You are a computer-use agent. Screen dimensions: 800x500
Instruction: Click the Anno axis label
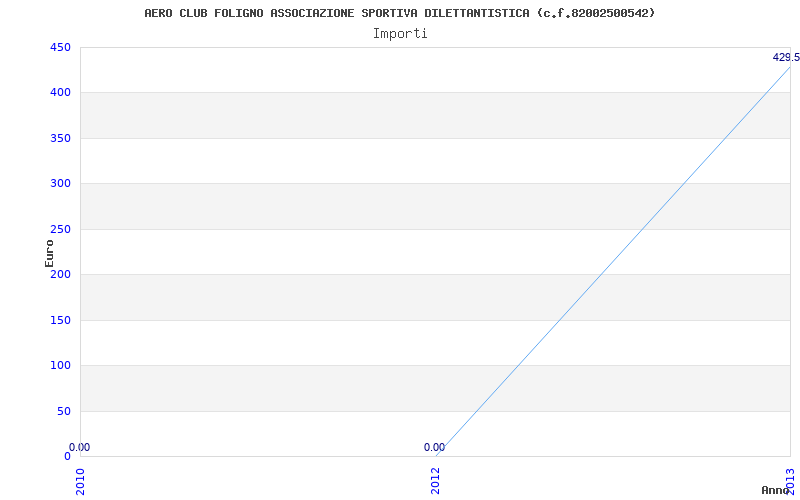coord(775,490)
